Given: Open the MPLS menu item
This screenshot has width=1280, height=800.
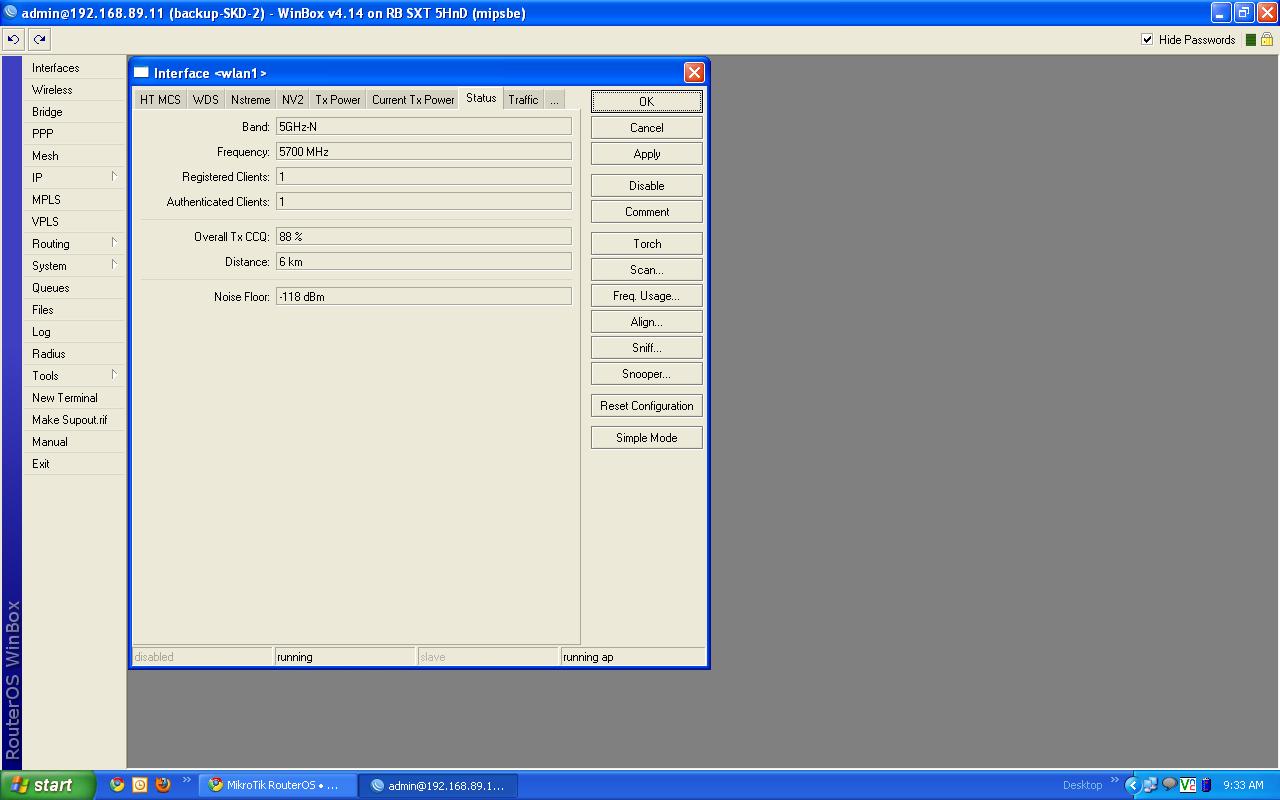Looking at the screenshot, I should [74, 200].
